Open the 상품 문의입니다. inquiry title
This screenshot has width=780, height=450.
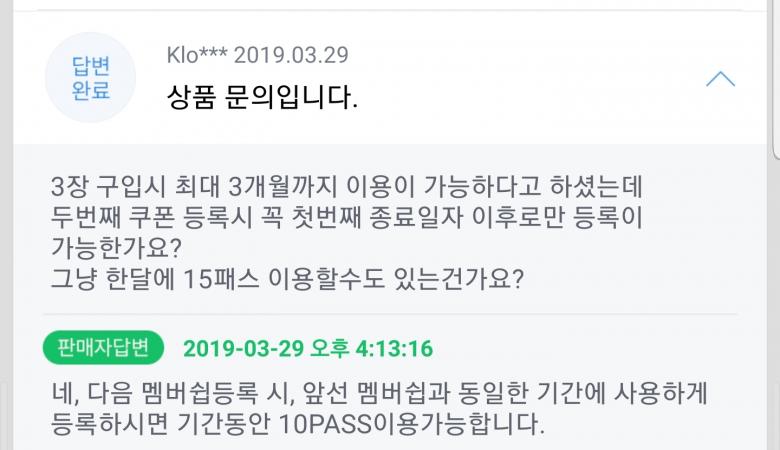point(261,98)
